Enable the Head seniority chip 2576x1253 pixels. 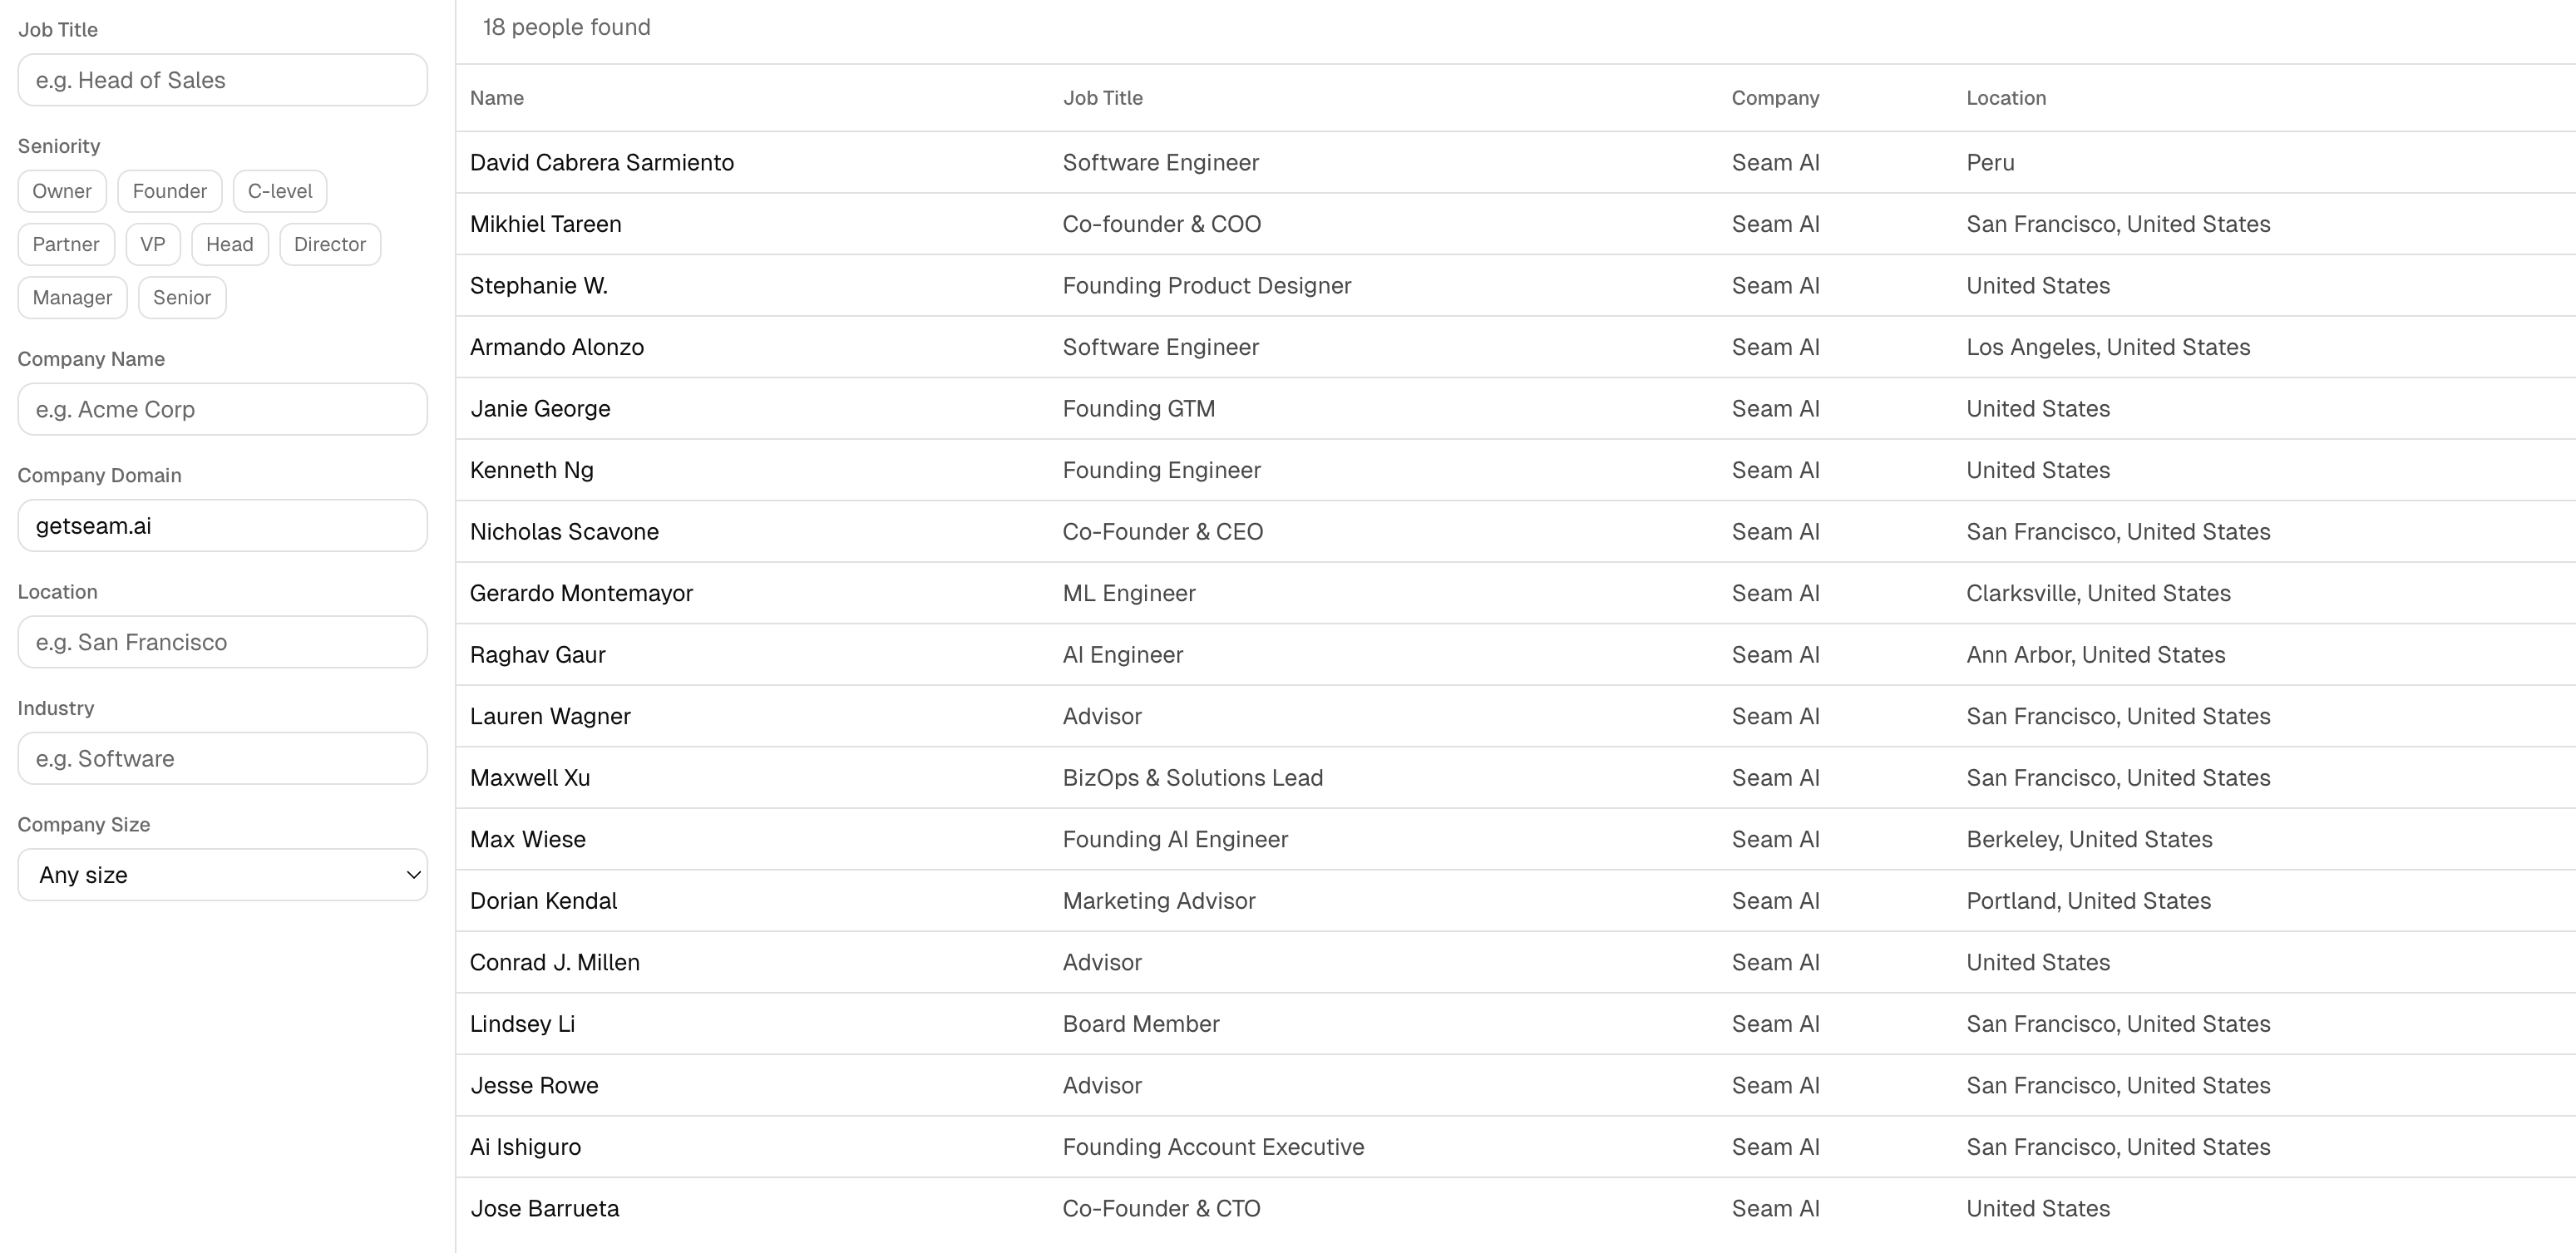coord(229,244)
